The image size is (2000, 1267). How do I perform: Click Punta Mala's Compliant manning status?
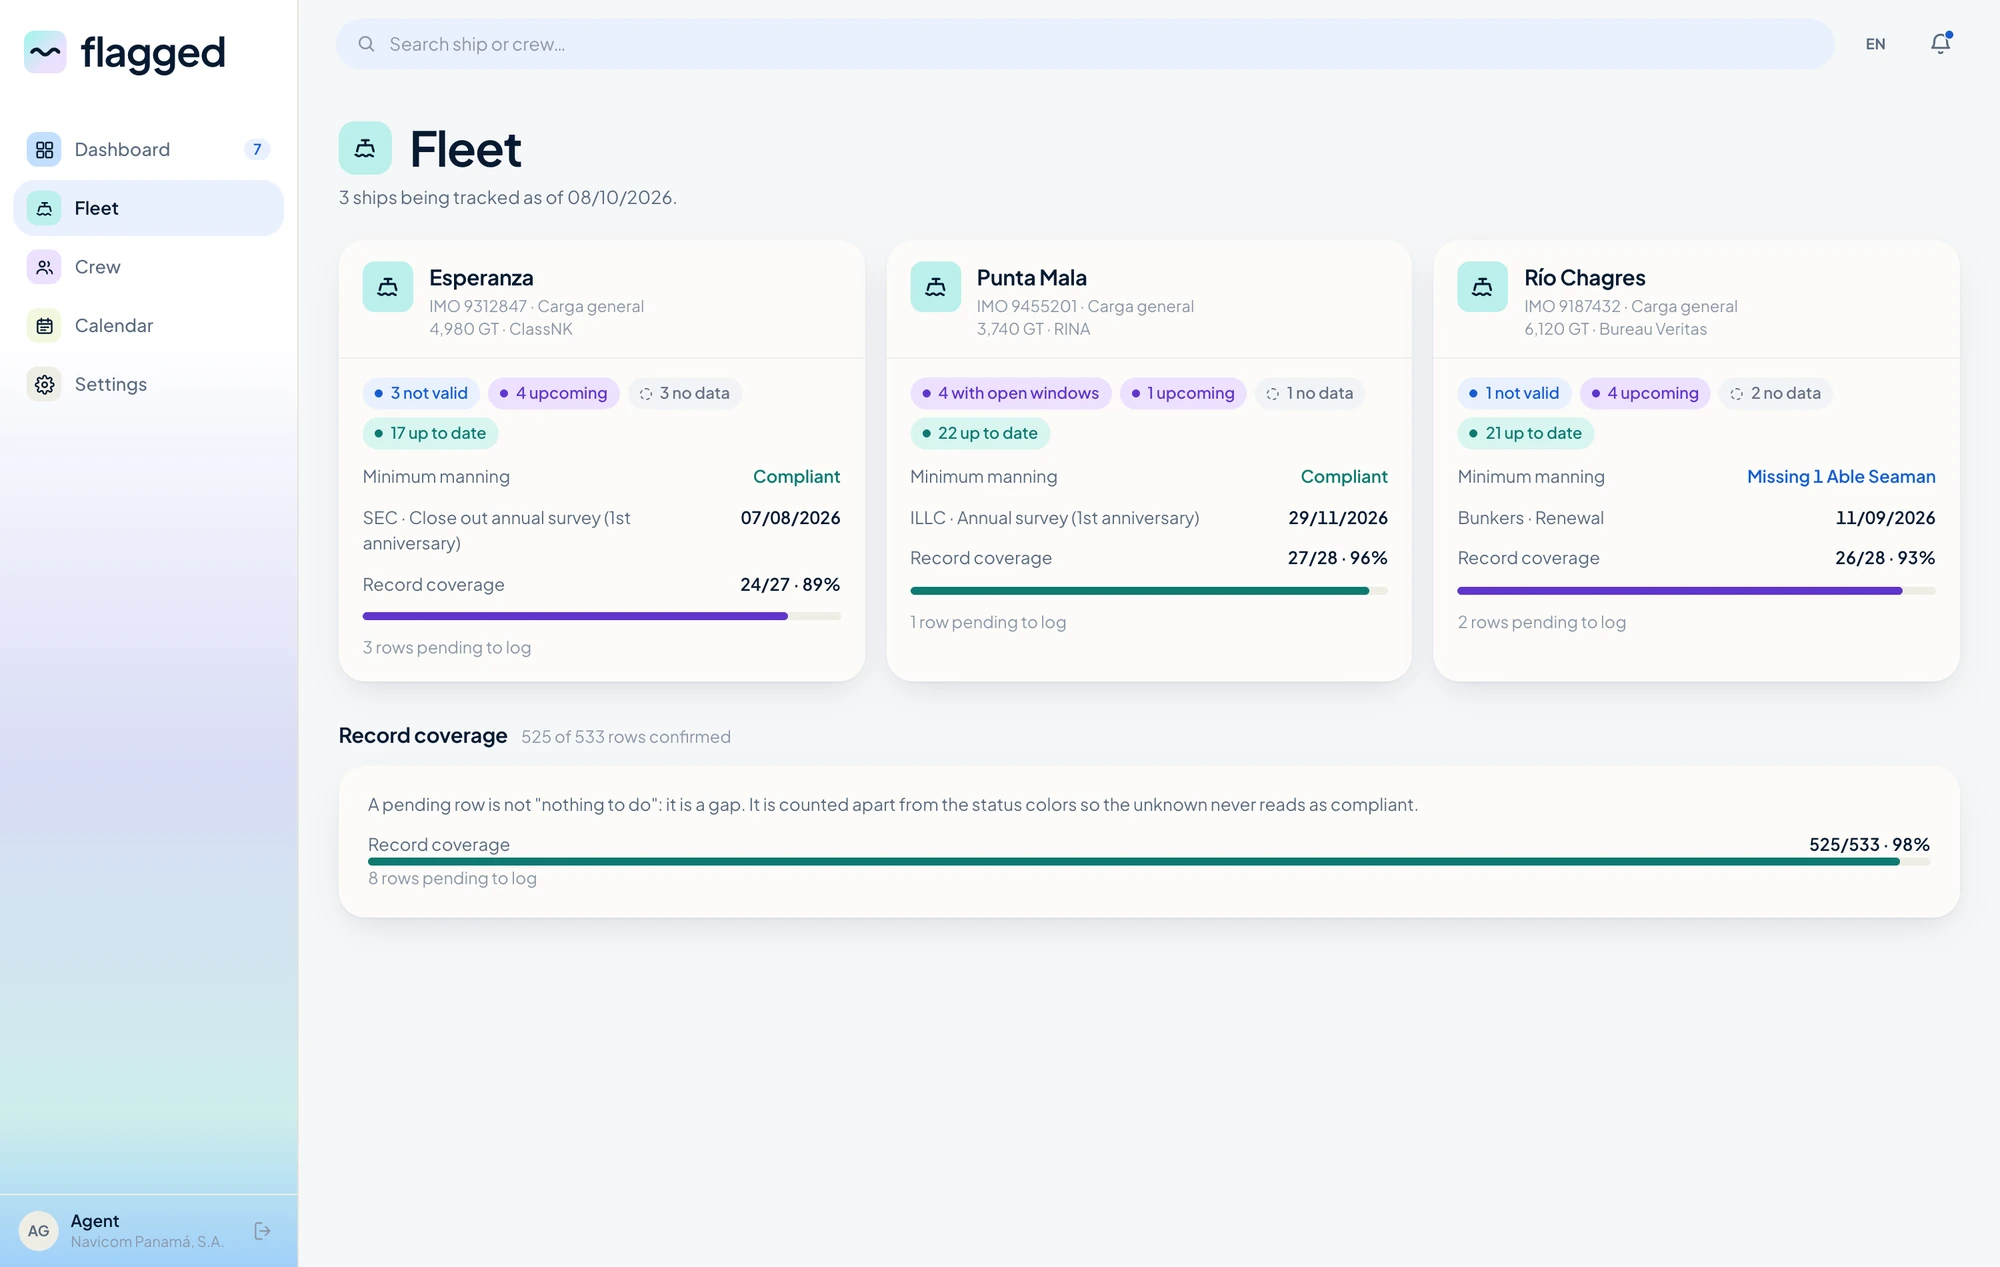click(1344, 477)
